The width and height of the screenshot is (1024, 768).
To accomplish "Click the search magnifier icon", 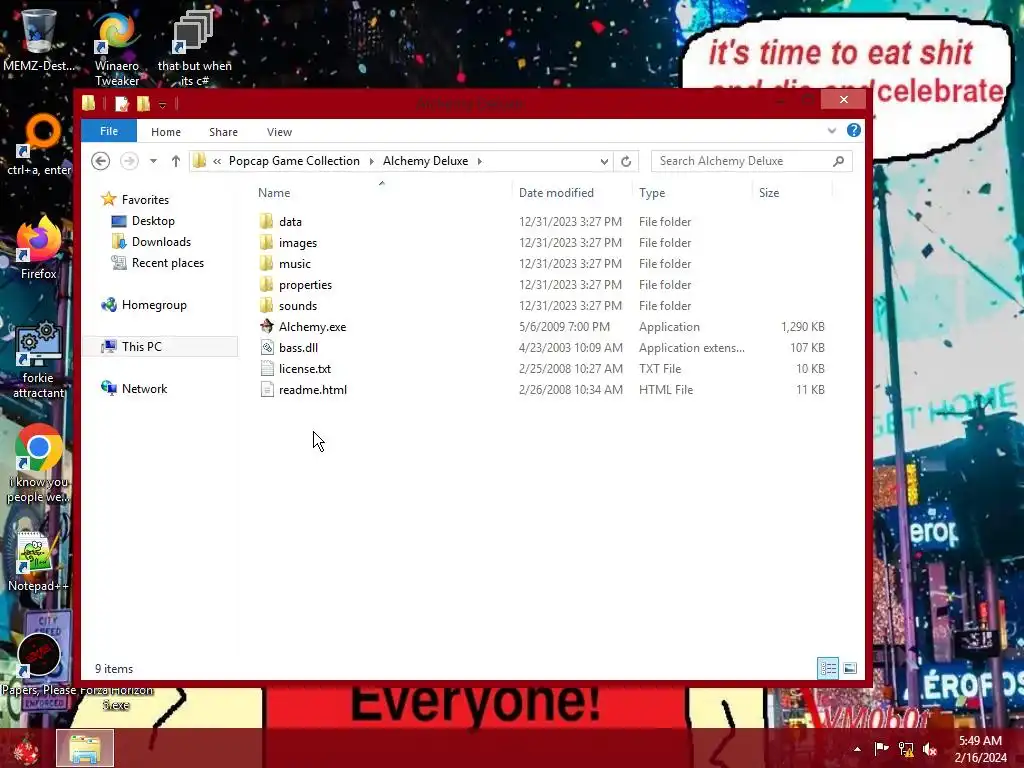I will (x=839, y=161).
